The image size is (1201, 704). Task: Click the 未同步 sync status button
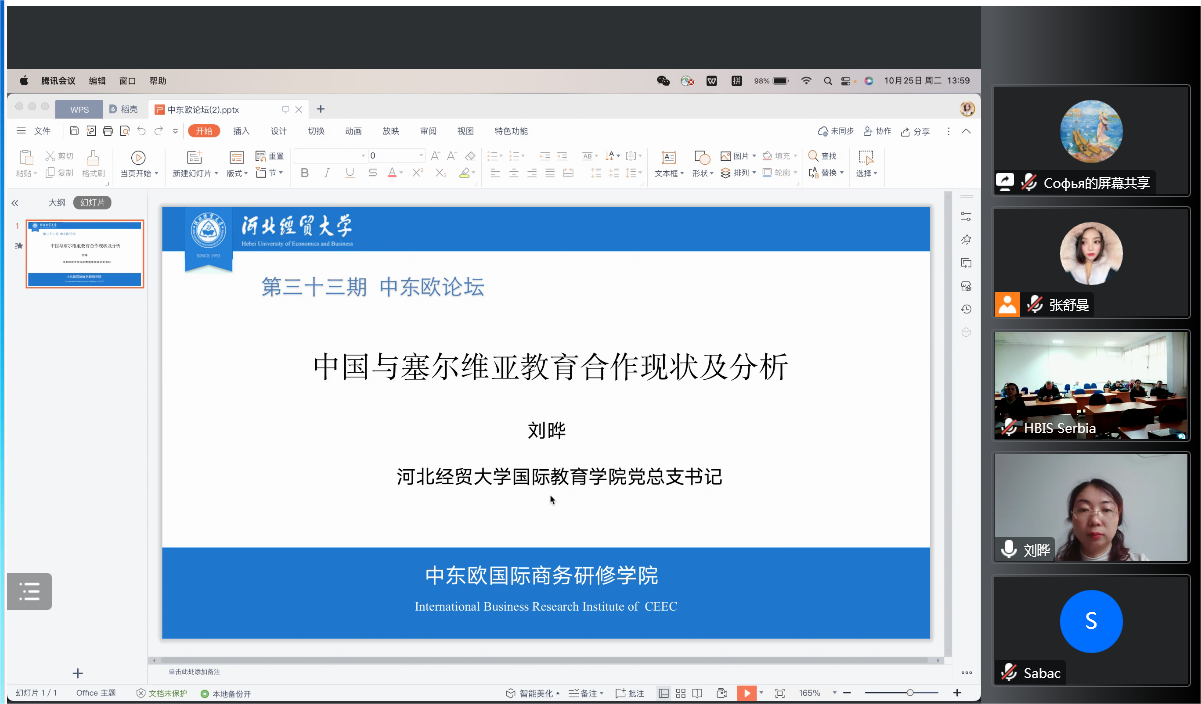[836, 131]
